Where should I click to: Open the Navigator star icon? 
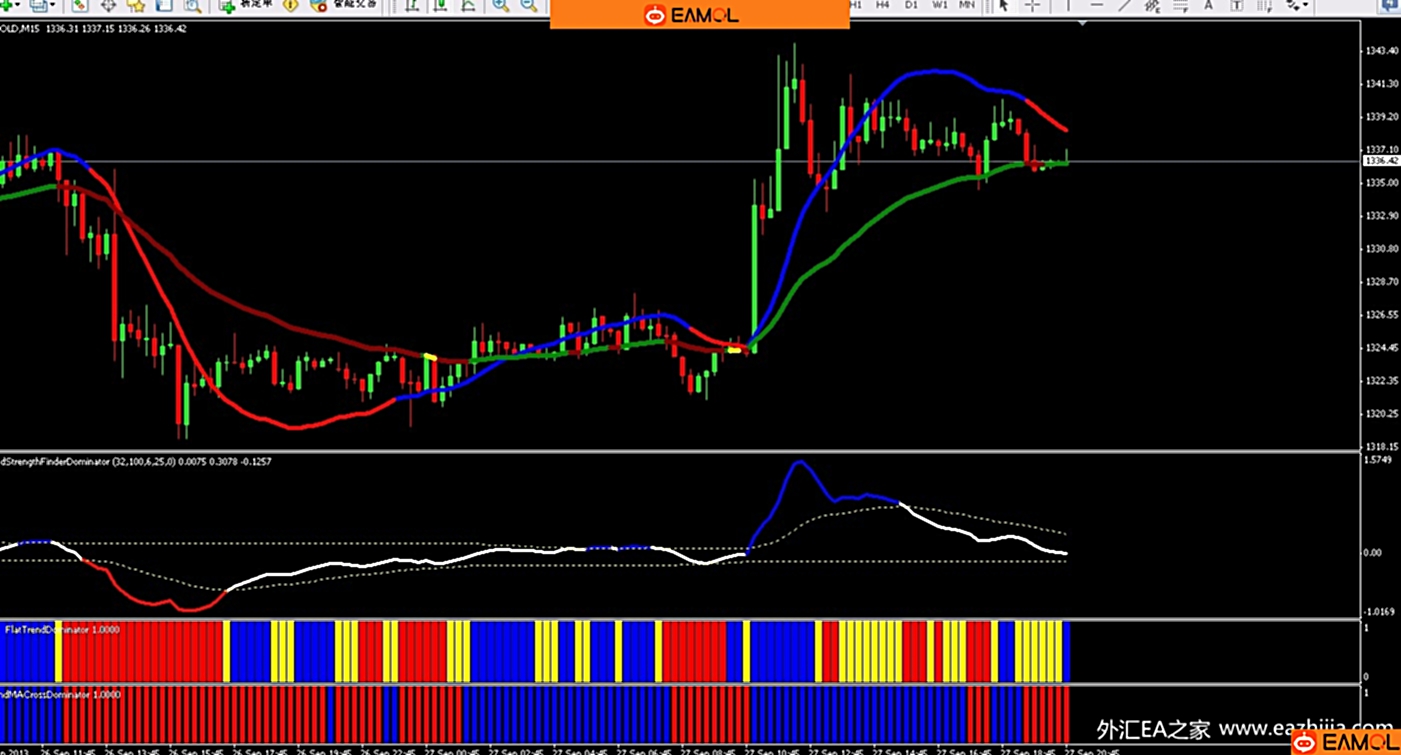[x=136, y=5]
